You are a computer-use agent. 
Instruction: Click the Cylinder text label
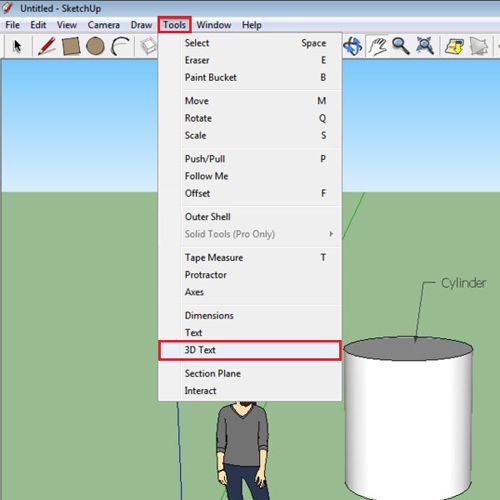point(464,283)
